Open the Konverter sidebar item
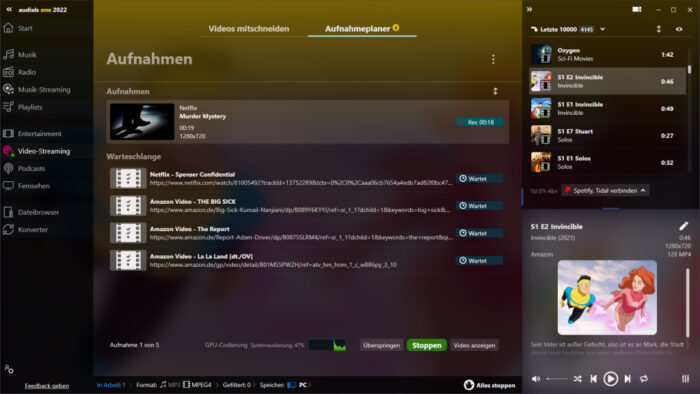The height and width of the screenshot is (394, 700). (x=33, y=229)
